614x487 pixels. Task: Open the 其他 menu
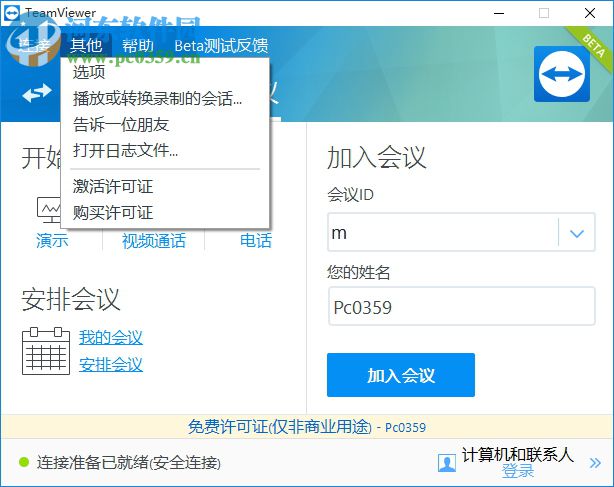[x=86, y=46]
